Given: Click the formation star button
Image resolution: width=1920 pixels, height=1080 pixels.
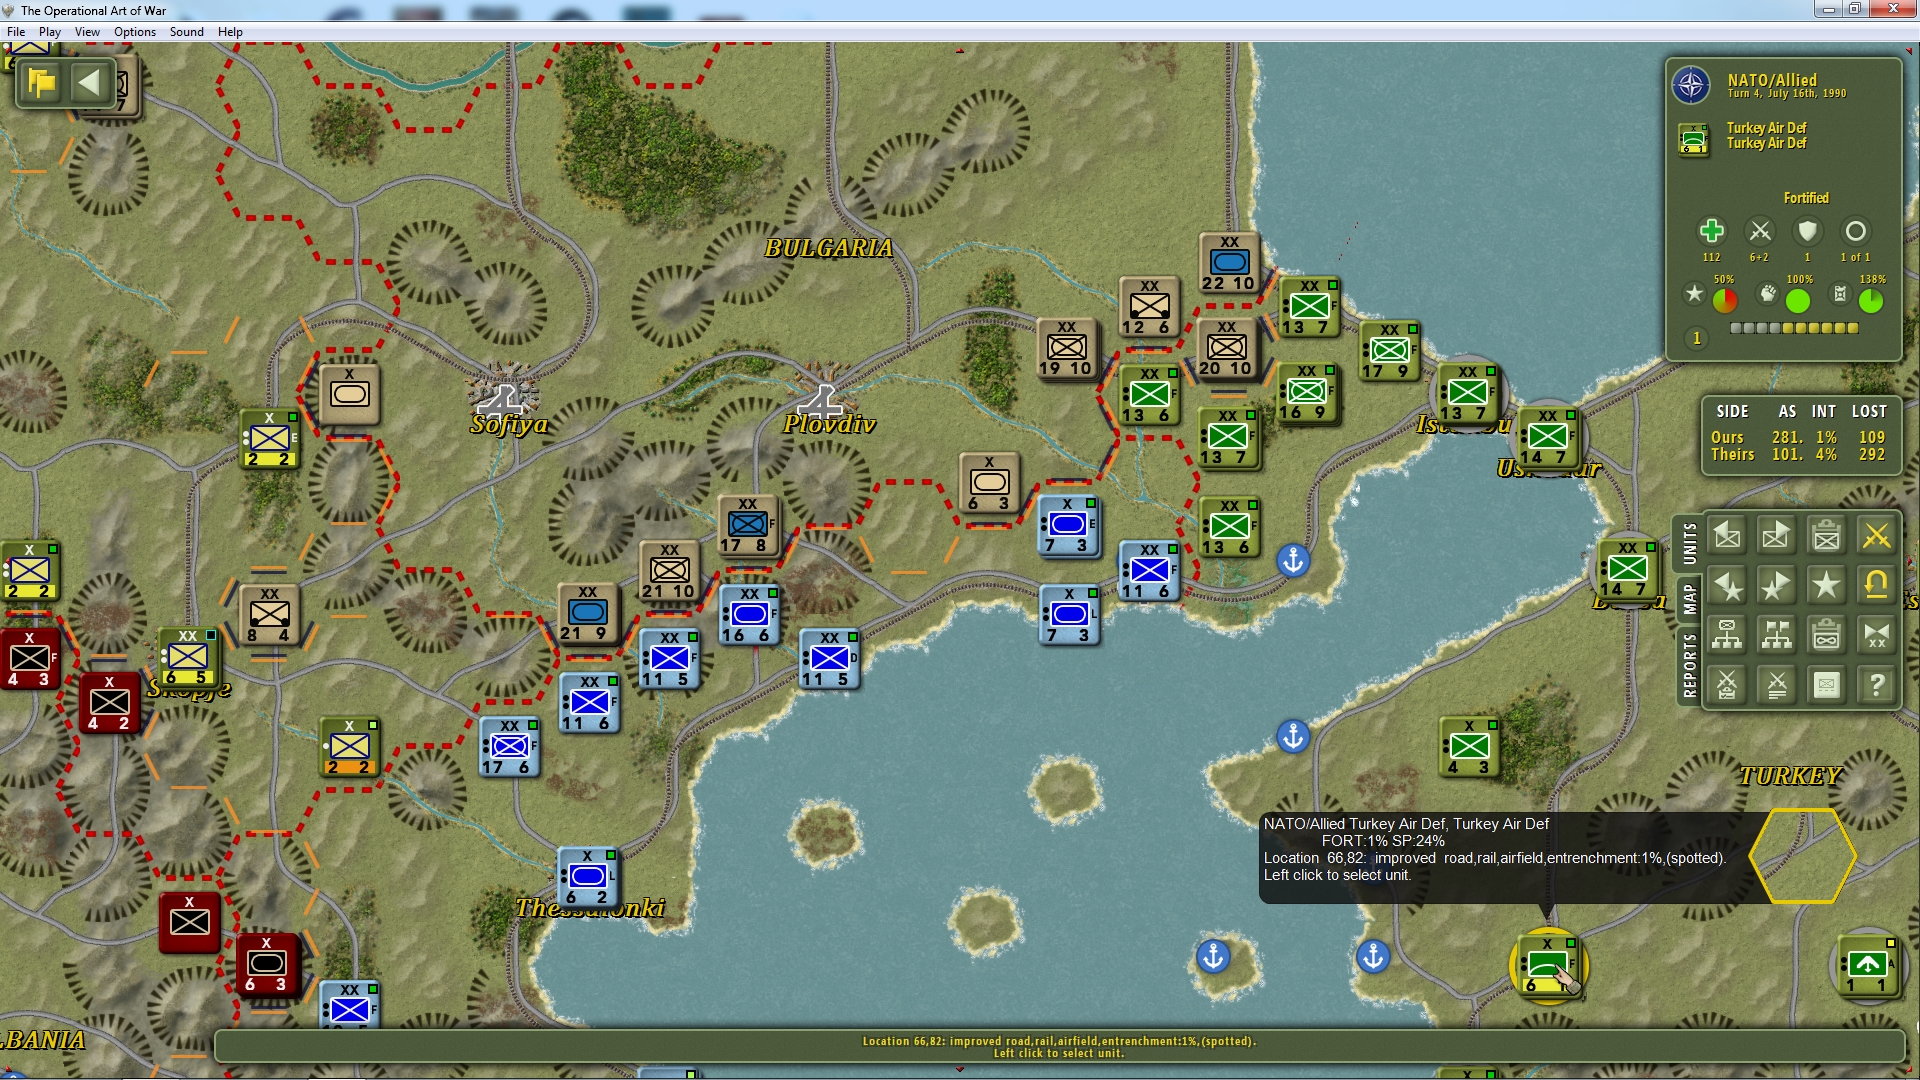Looking at the screenshot, I should (x=1826, y=585).
